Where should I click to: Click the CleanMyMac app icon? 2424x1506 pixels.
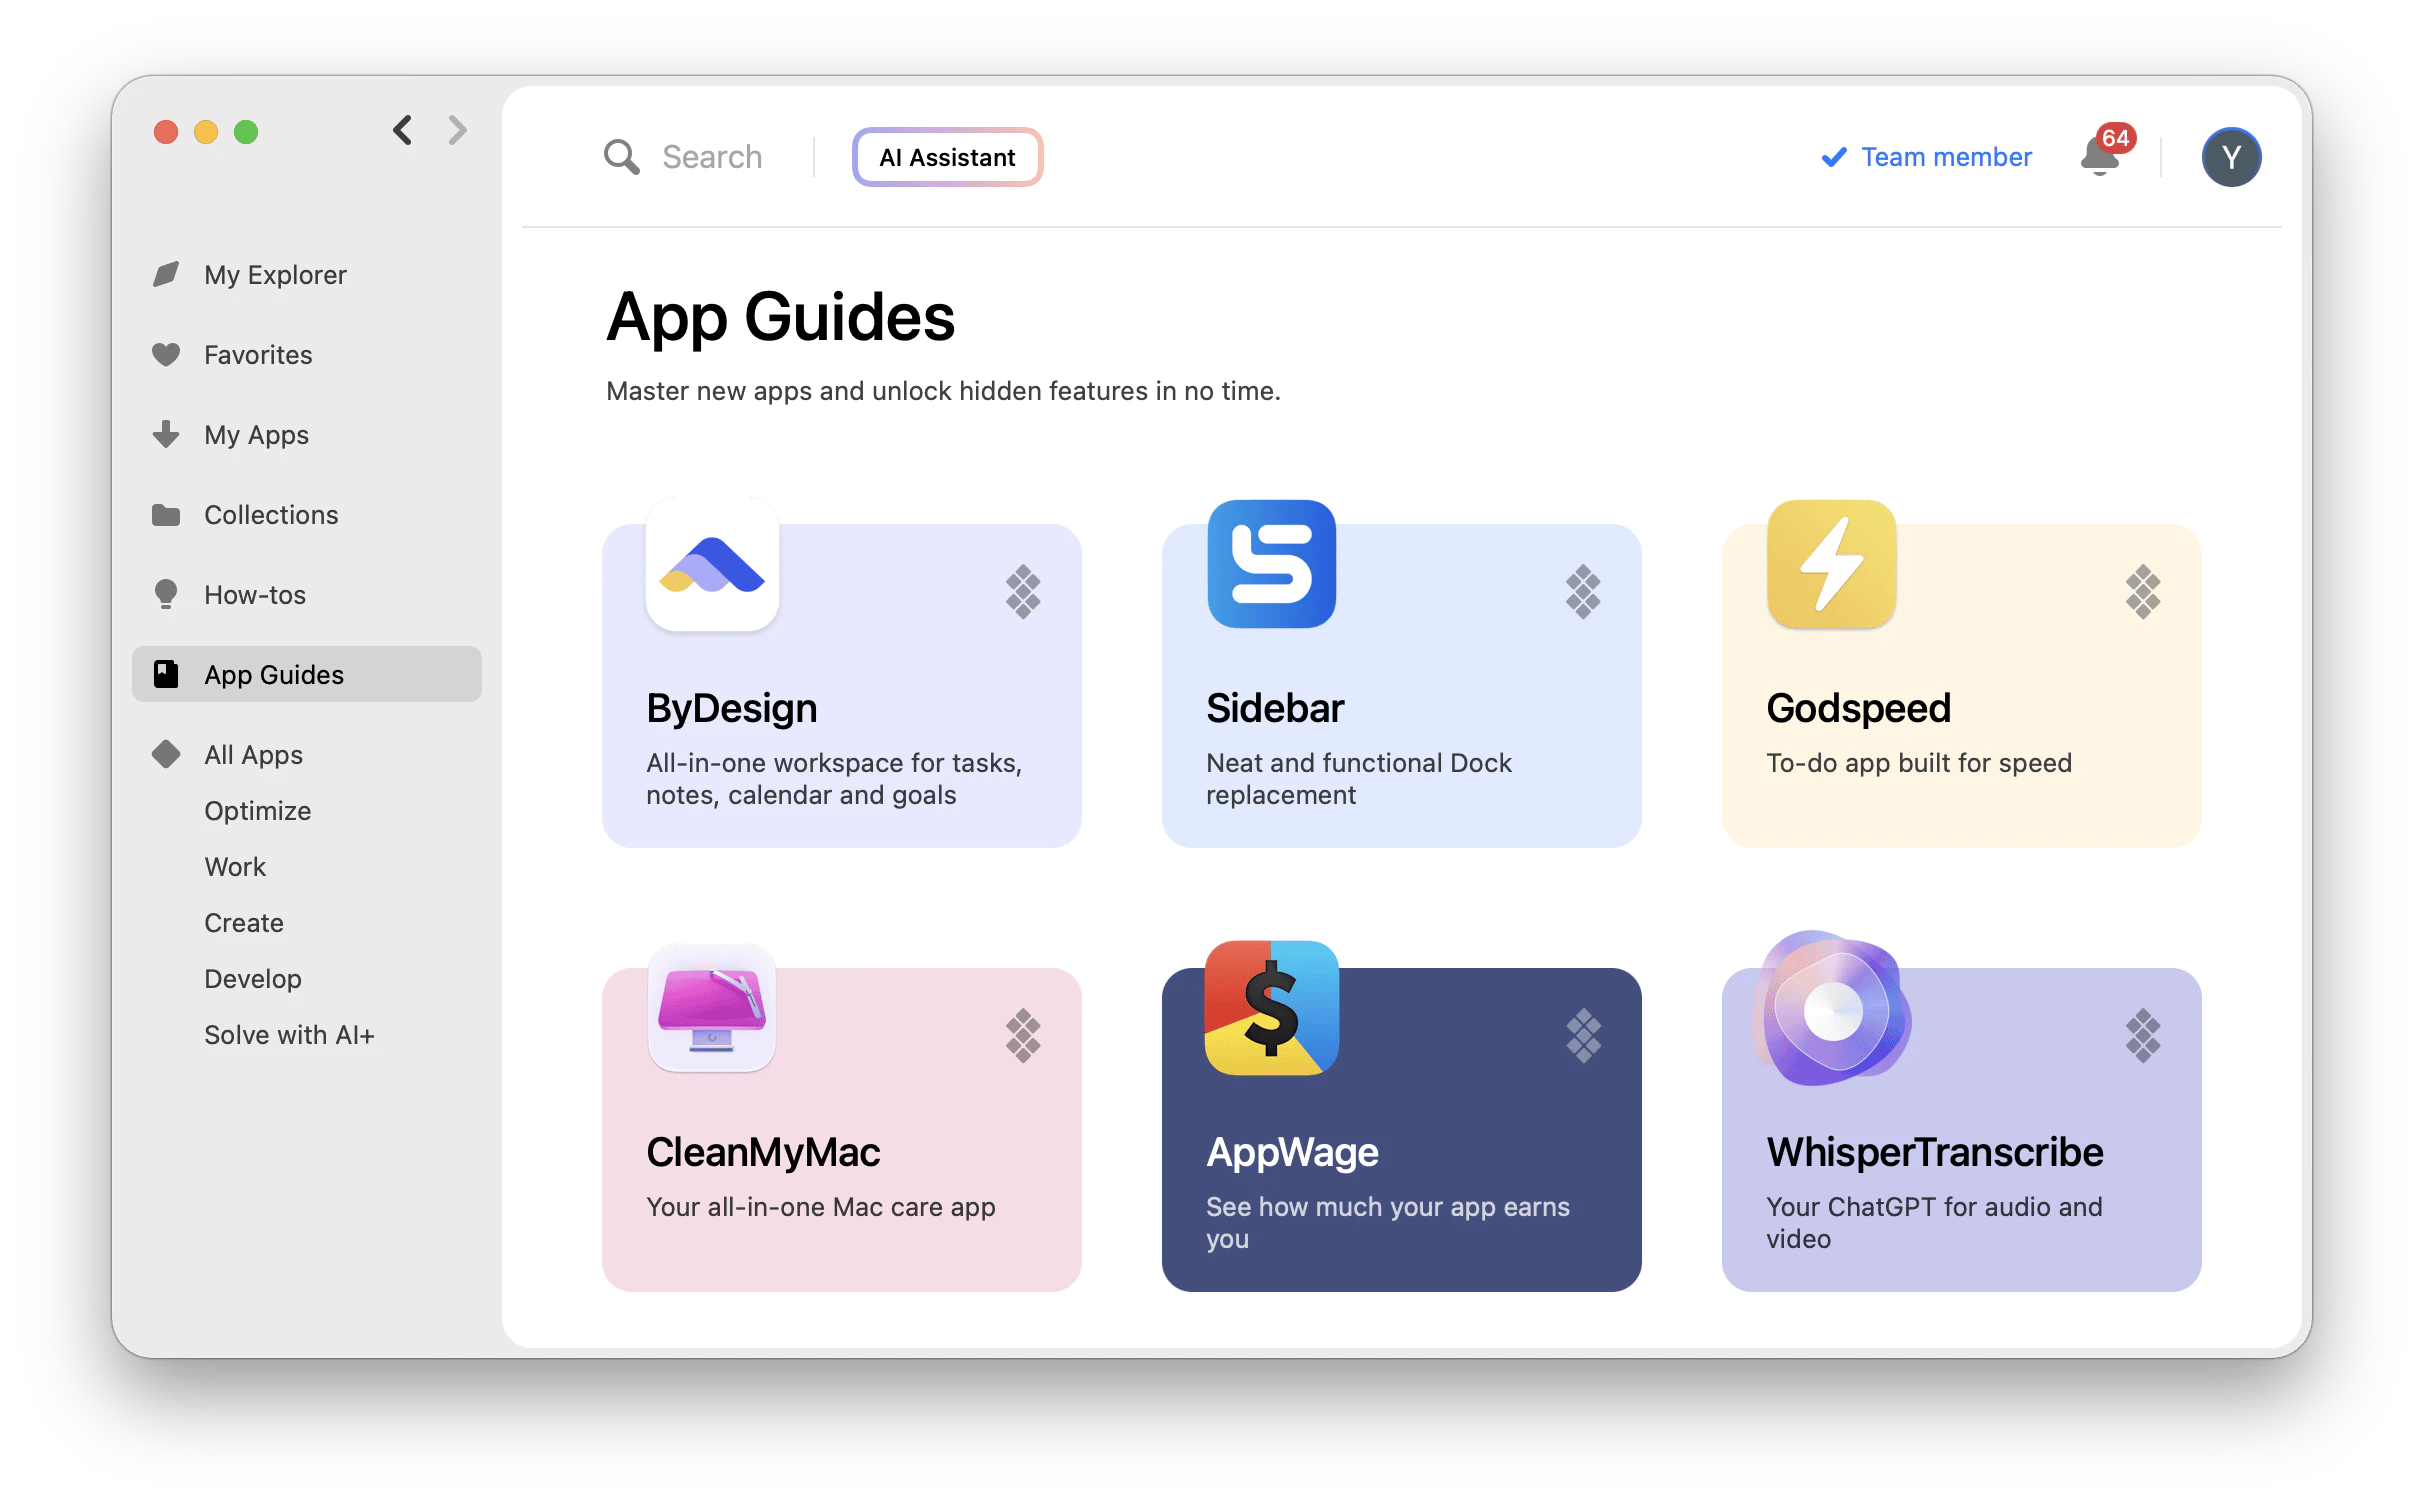pos(712,1008)
